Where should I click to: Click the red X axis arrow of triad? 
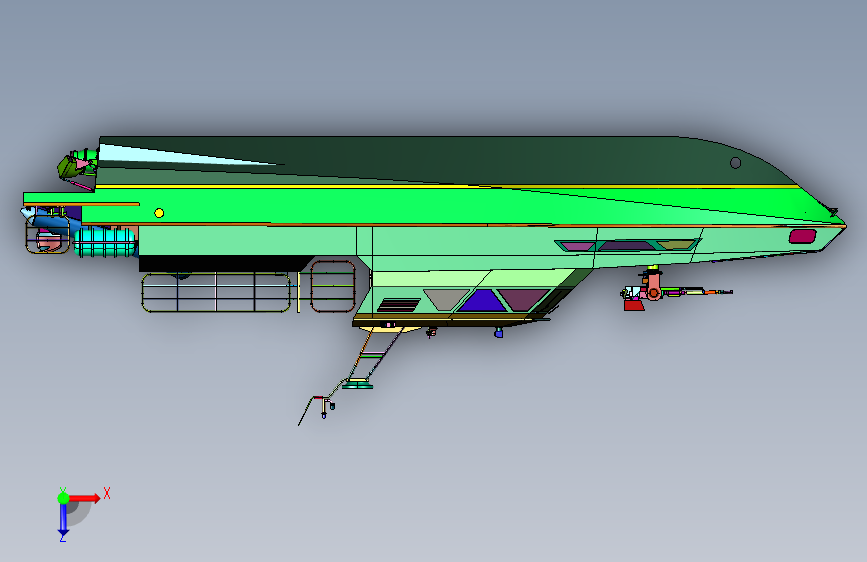click(84, 498)
